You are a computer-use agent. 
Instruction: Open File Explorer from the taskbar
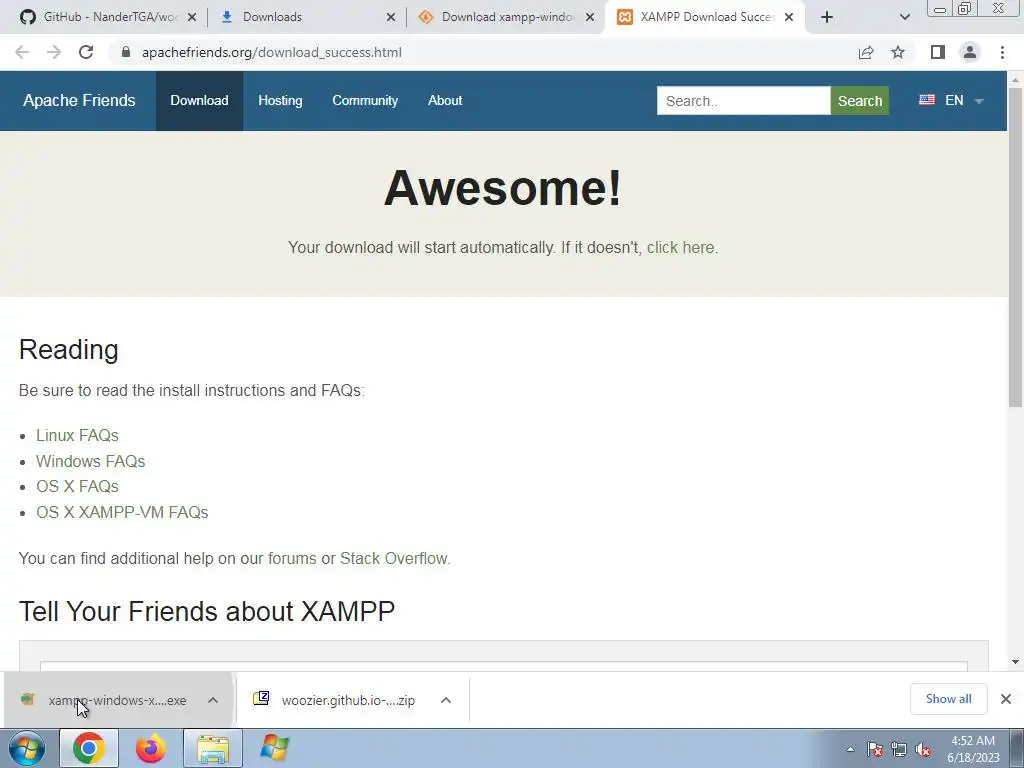(x=213, y=748)
